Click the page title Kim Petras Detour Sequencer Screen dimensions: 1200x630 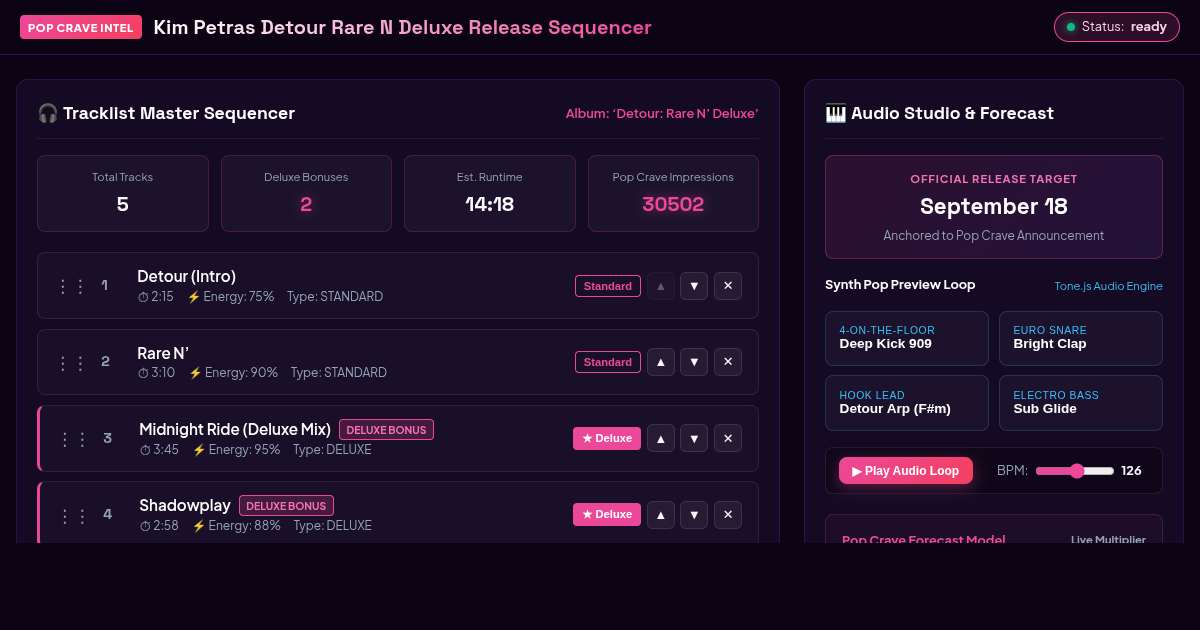coord(402,27)
